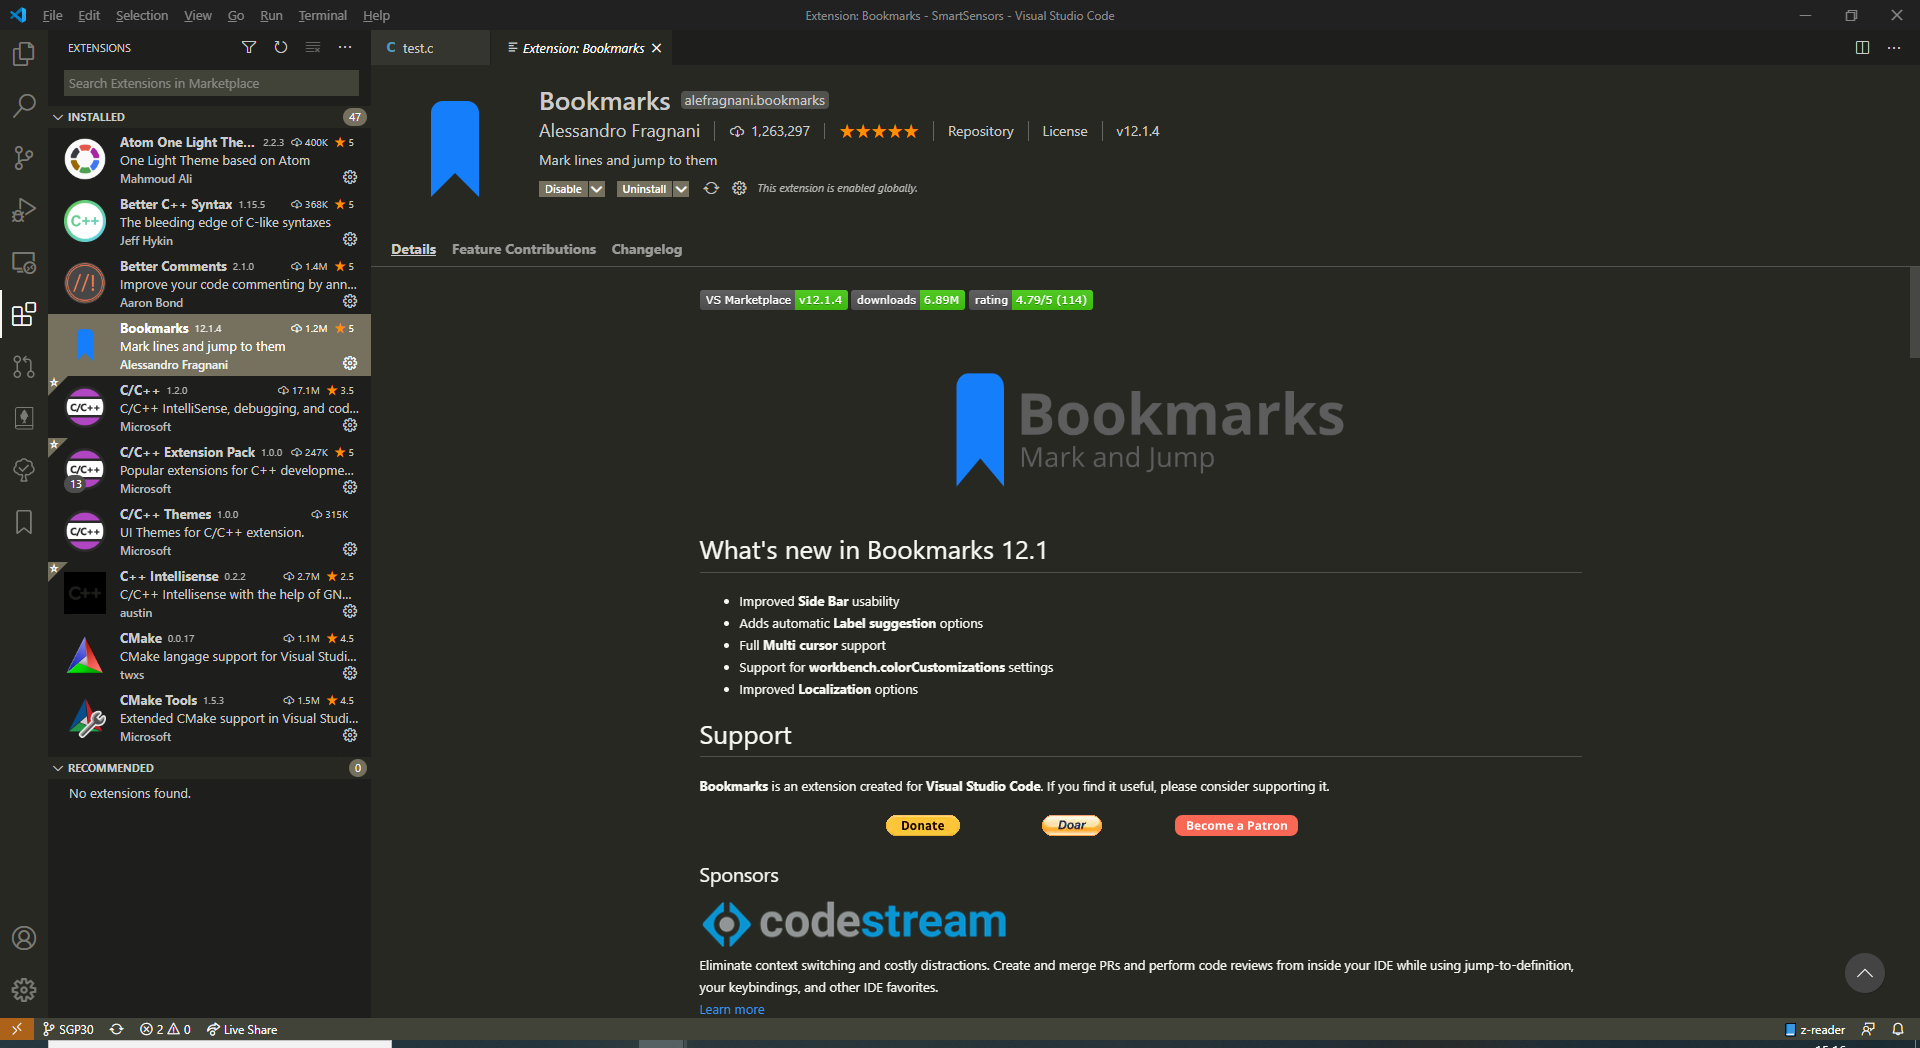Open the Terminal menu

323,15
